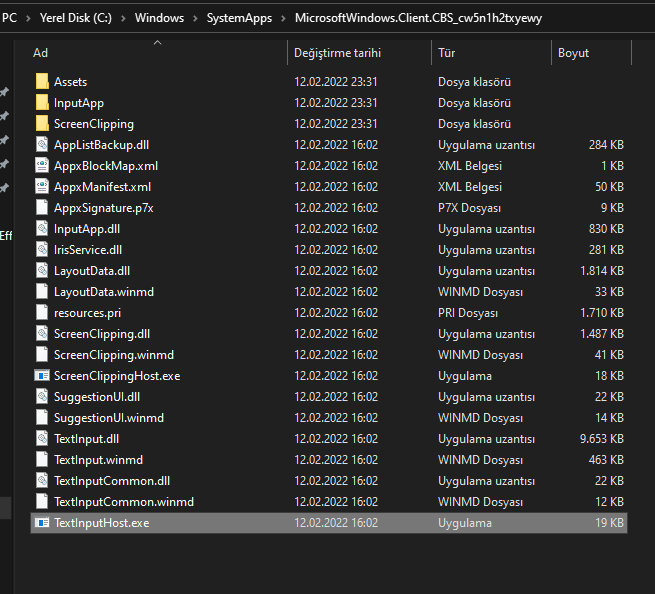
Task: Click the SuggestionUI.winmd file icon
Action: [x=42, y=418]
